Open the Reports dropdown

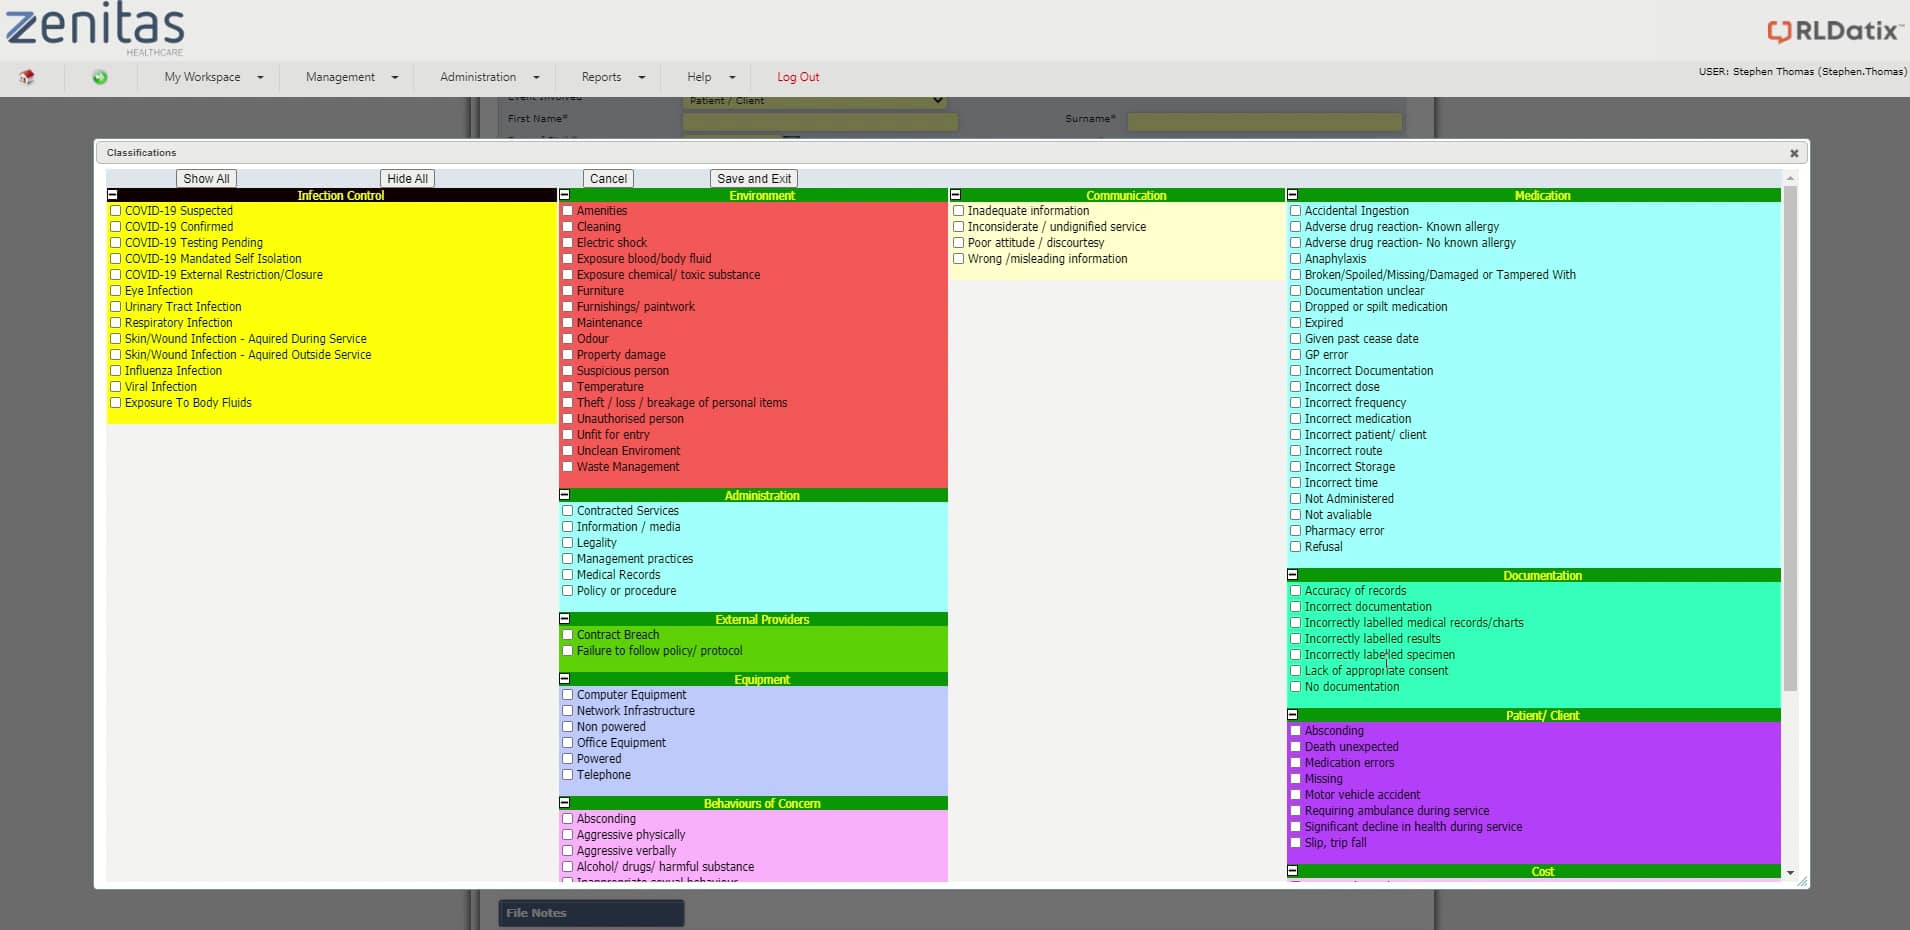click(609, 77)
